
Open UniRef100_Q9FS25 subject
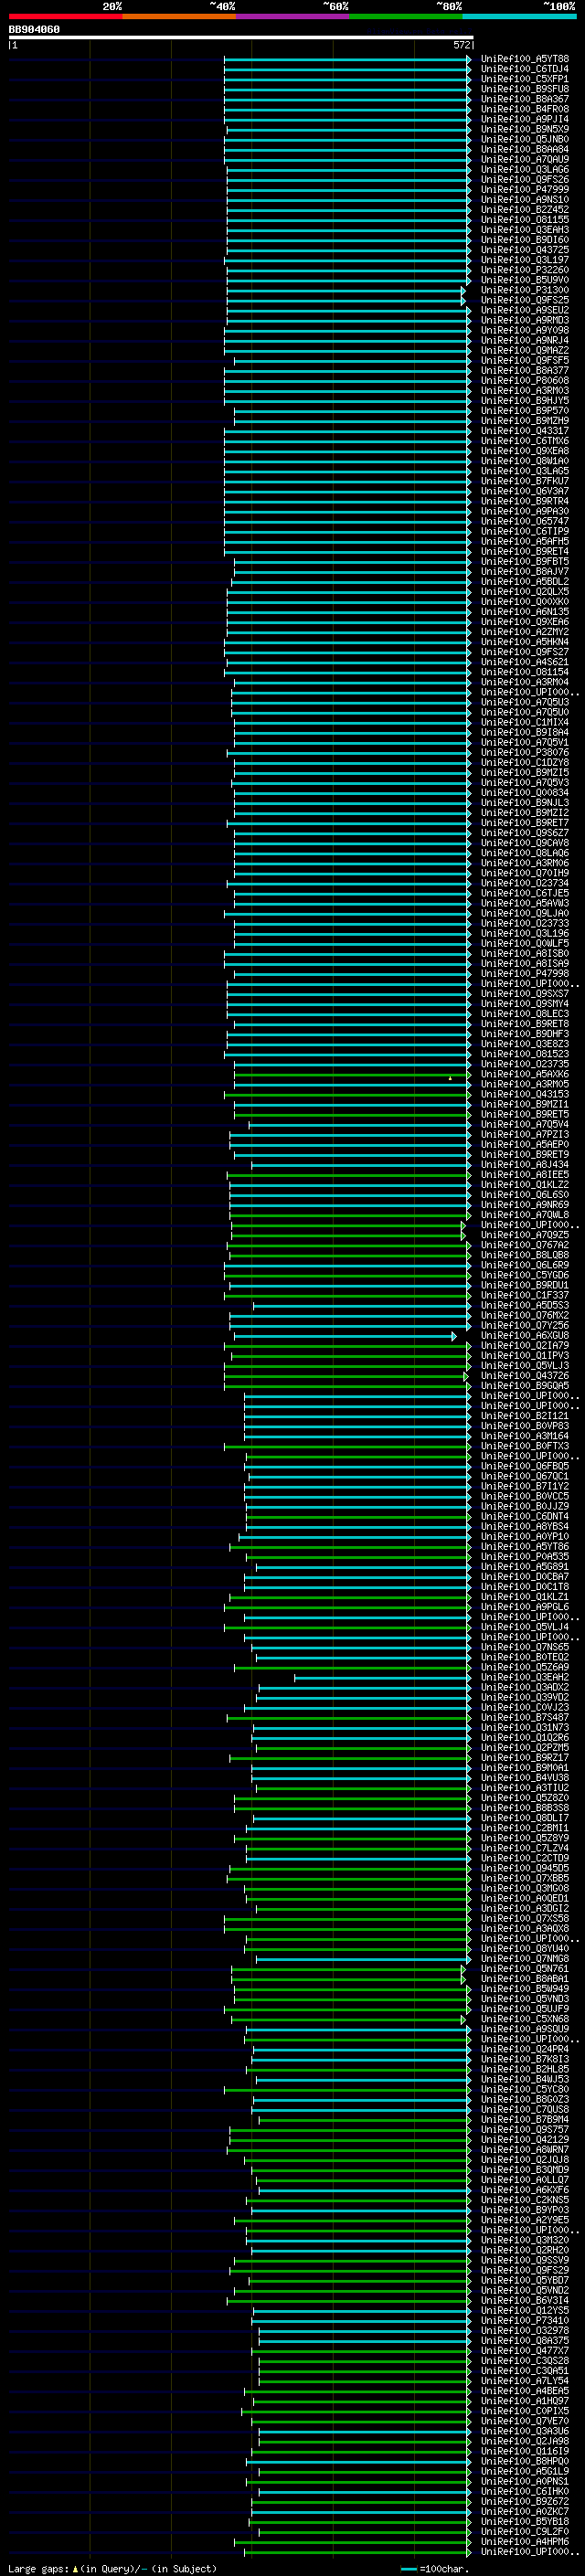coord(525,300)
